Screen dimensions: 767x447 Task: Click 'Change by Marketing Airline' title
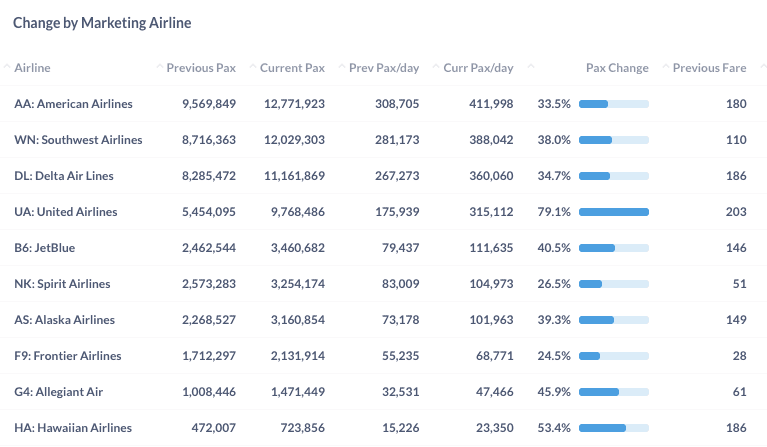click(102, 22)
